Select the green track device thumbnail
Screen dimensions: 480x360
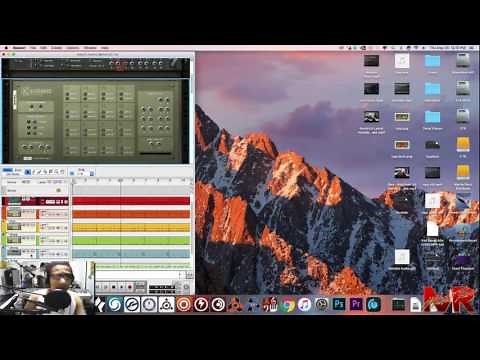pyautogui.click(x=14, y=239)
